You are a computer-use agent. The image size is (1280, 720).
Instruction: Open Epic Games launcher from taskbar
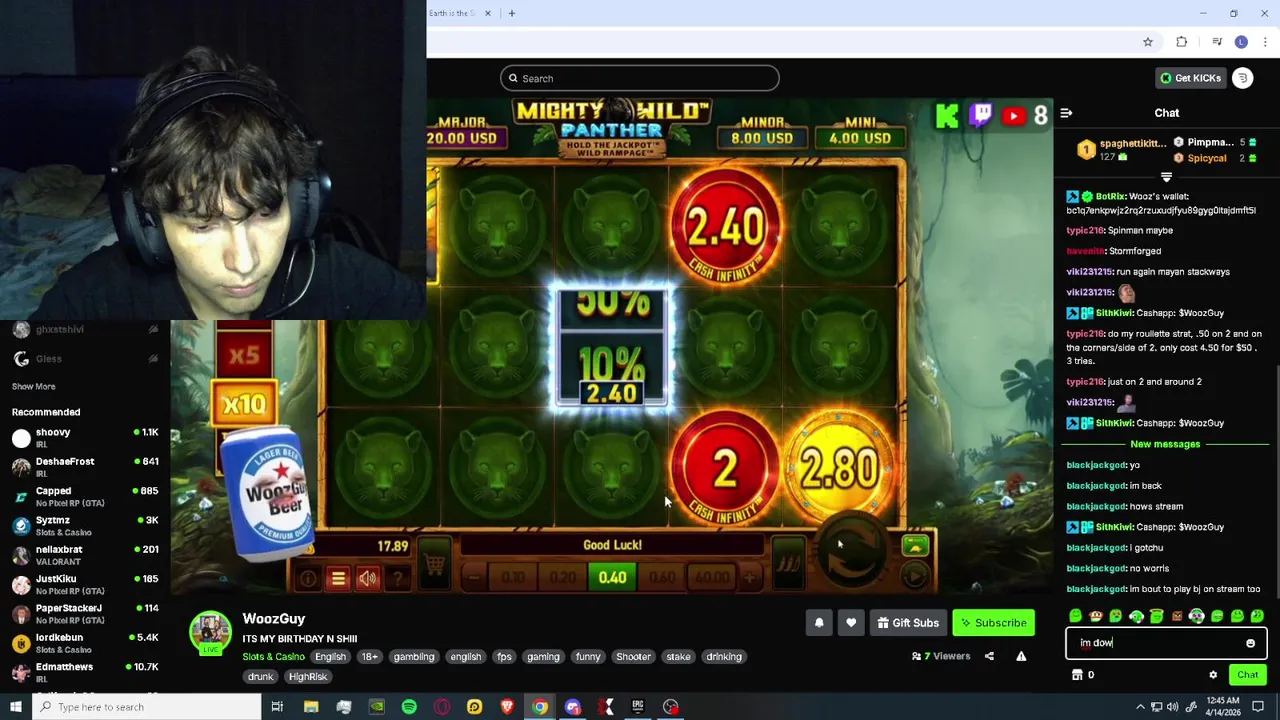click(x=638, y=707)
